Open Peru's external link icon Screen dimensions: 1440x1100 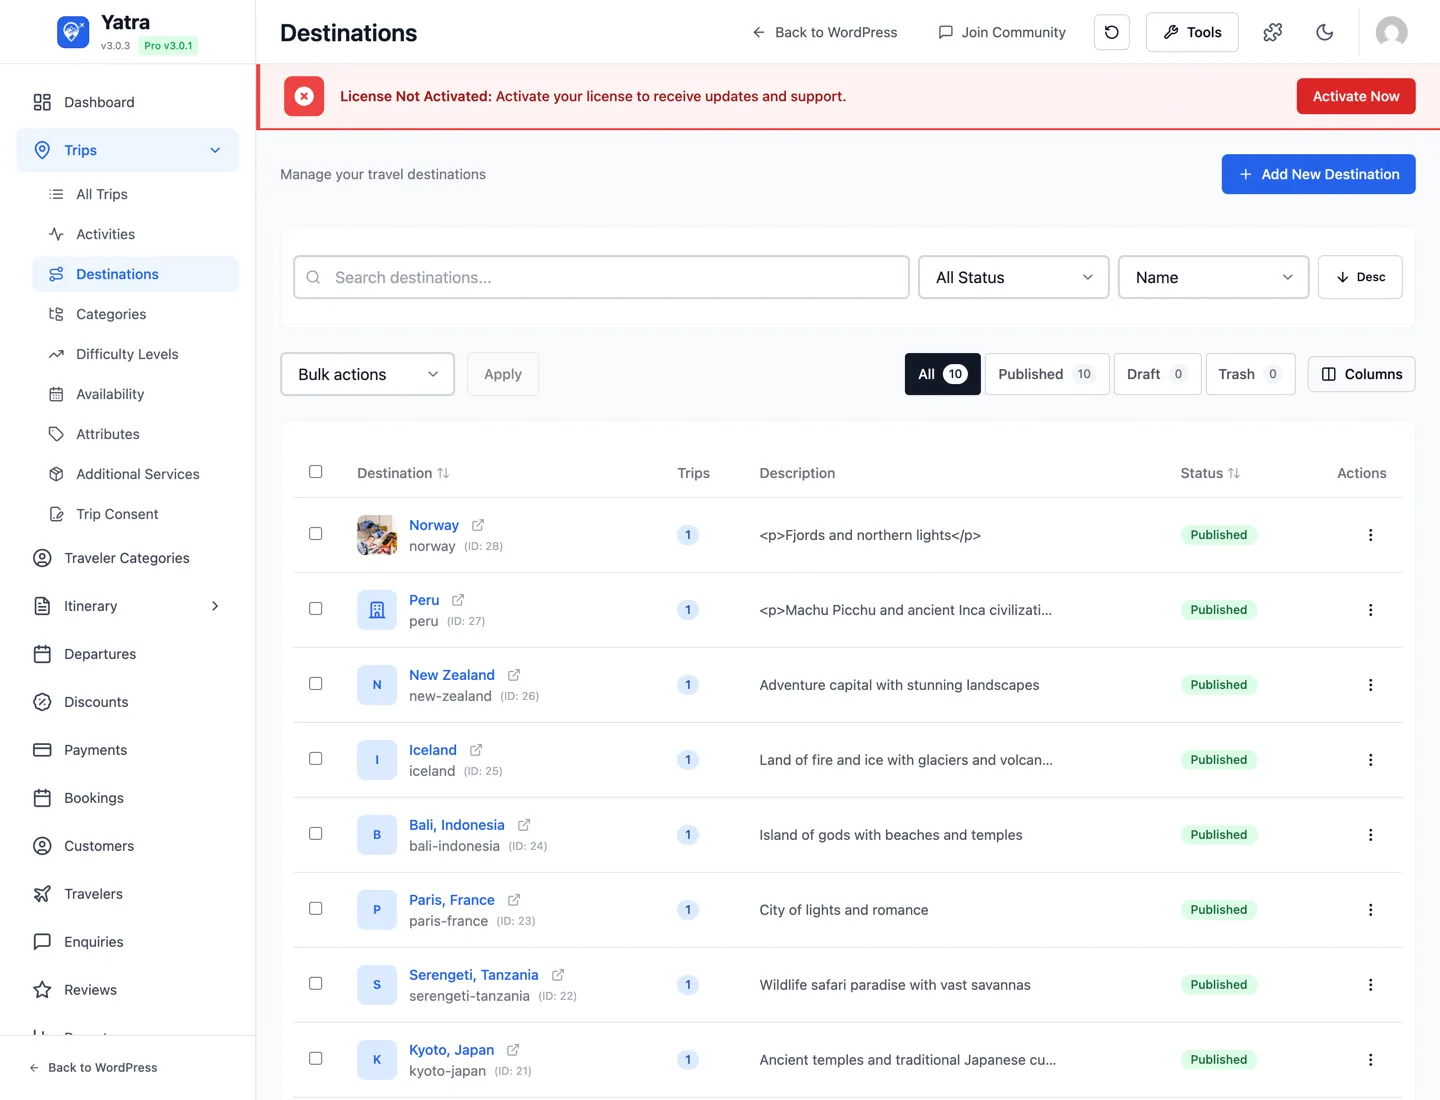(x=458, y=600)
